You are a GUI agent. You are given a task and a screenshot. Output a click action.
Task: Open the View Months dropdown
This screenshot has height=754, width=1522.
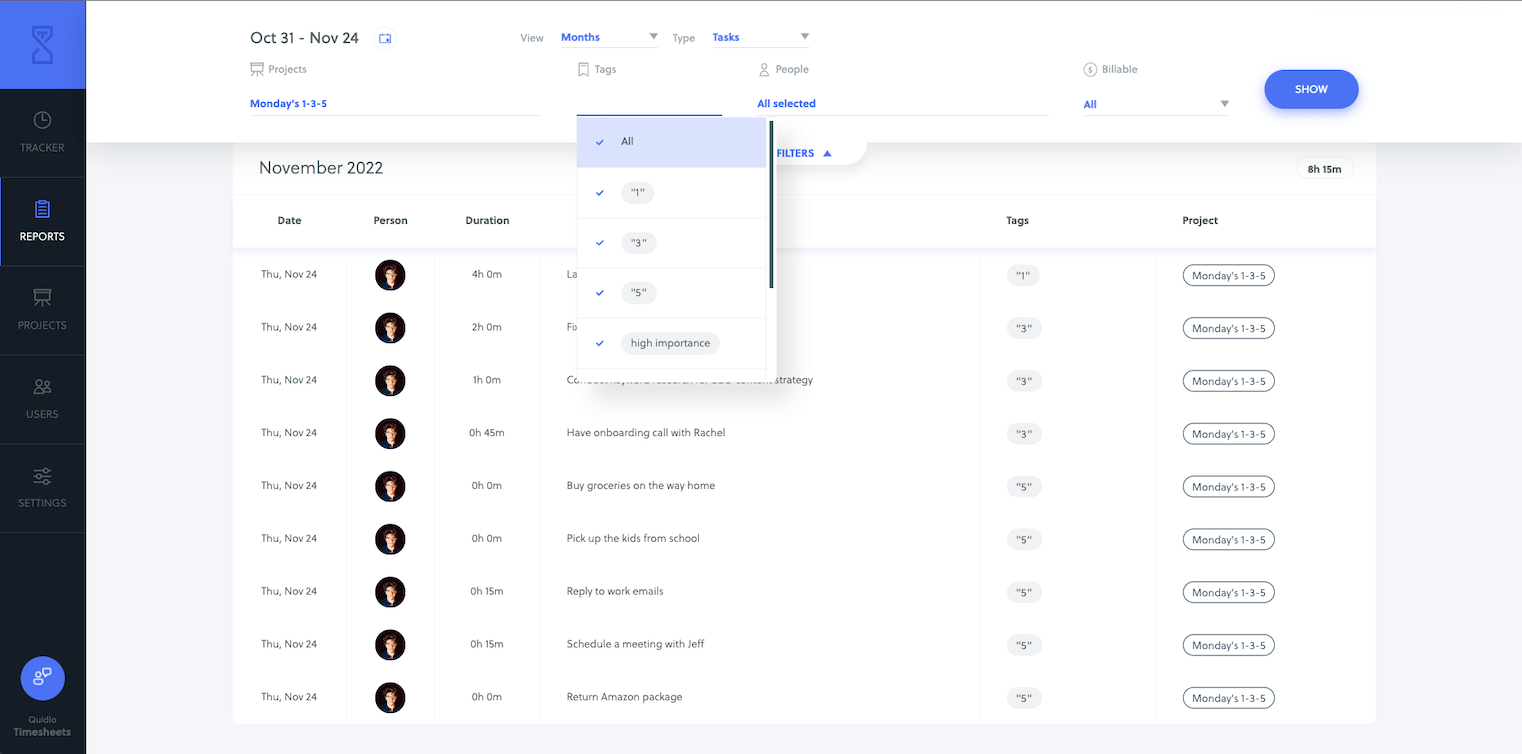coord(609,37)
